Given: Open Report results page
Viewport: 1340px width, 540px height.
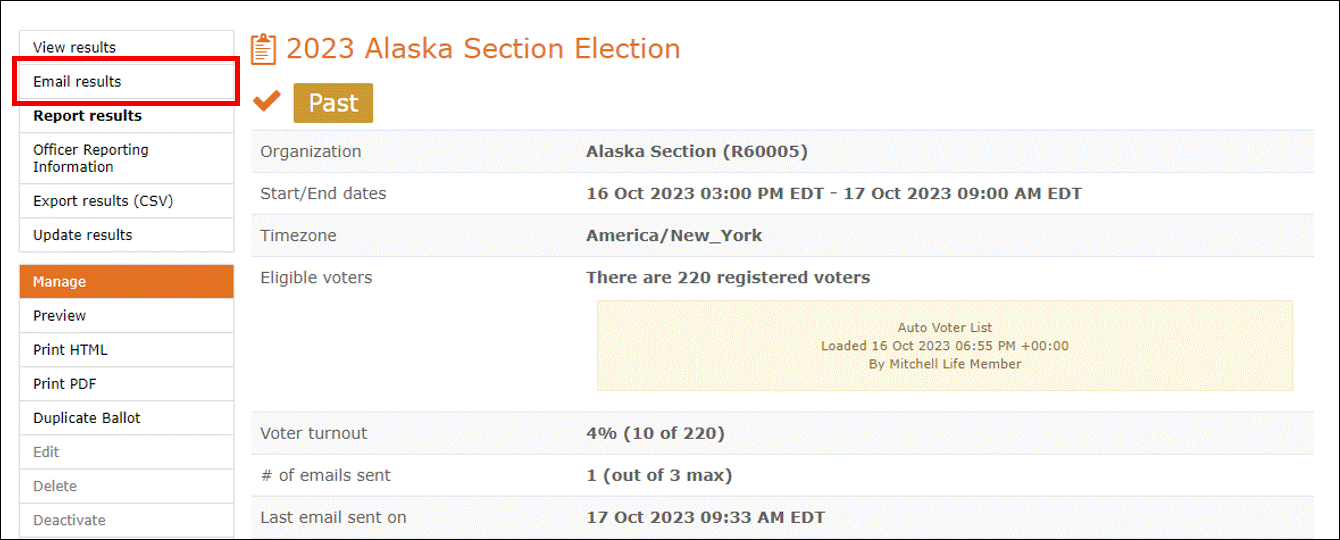Looking at the screenshot, I should [126, 116].
